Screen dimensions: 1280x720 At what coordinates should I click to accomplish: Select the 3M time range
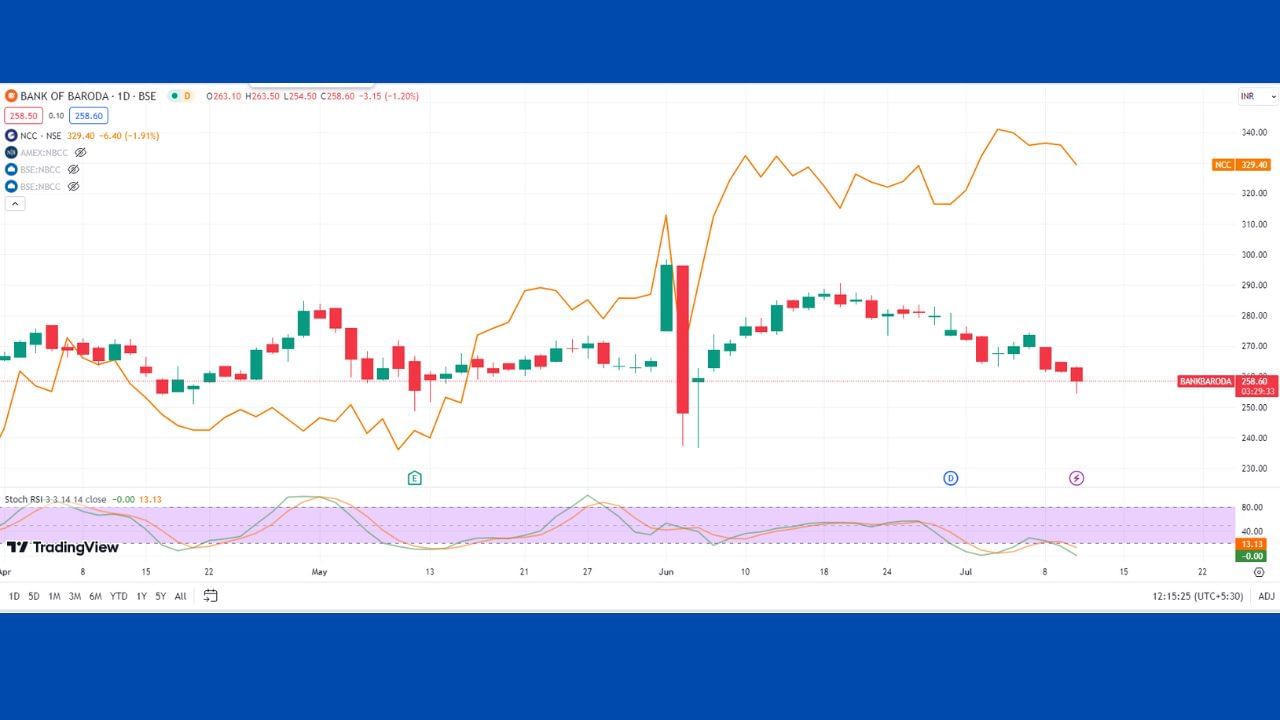point(74,596)
